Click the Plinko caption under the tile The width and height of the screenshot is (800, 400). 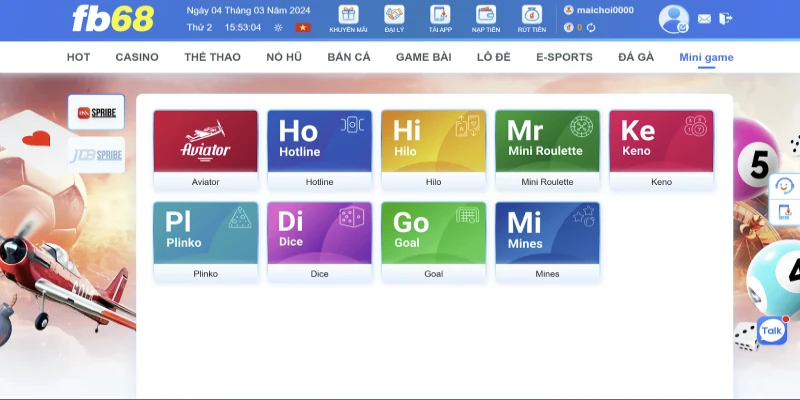point(206,274)
